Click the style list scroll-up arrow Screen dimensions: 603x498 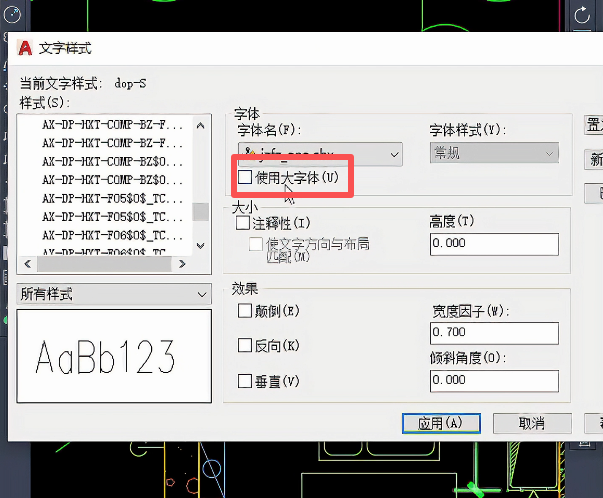(x=201, y=126)
